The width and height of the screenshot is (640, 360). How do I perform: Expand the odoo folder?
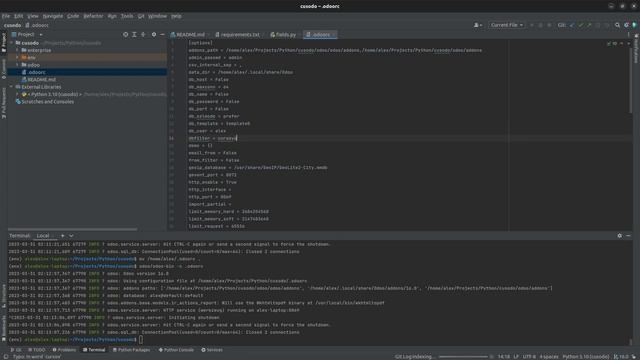[x=17, y=65]
